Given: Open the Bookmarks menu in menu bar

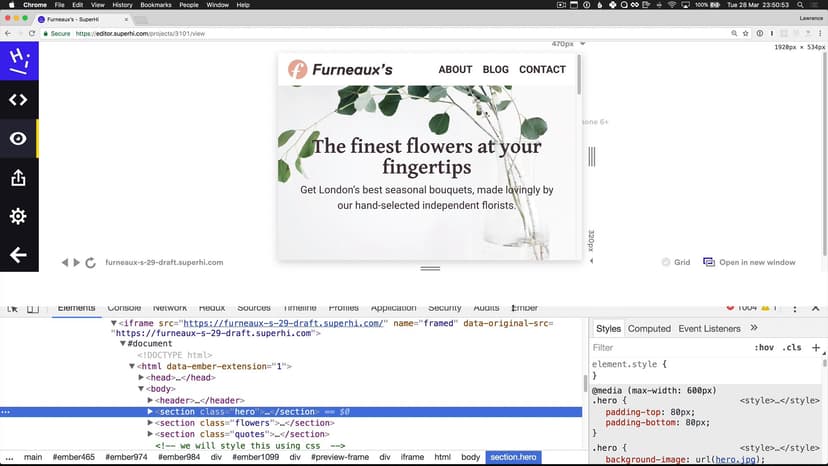Looking at the screenshot, I should pyautogui.click(x=155, y=5).
